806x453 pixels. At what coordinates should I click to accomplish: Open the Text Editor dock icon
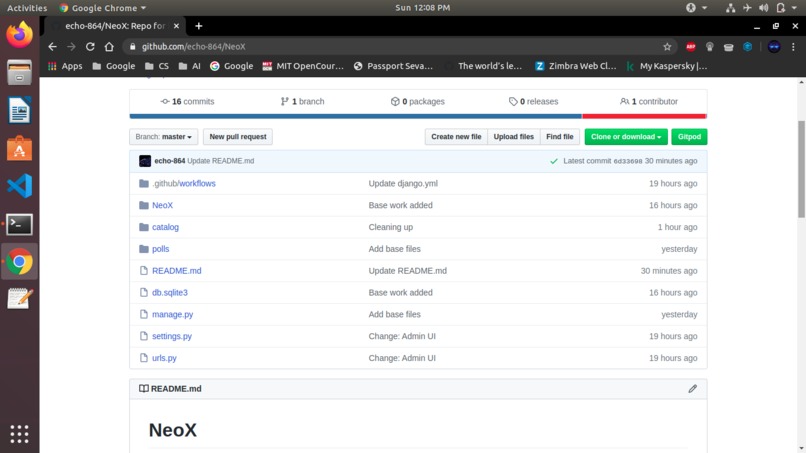pyautogui.click(x=20, y=299)
